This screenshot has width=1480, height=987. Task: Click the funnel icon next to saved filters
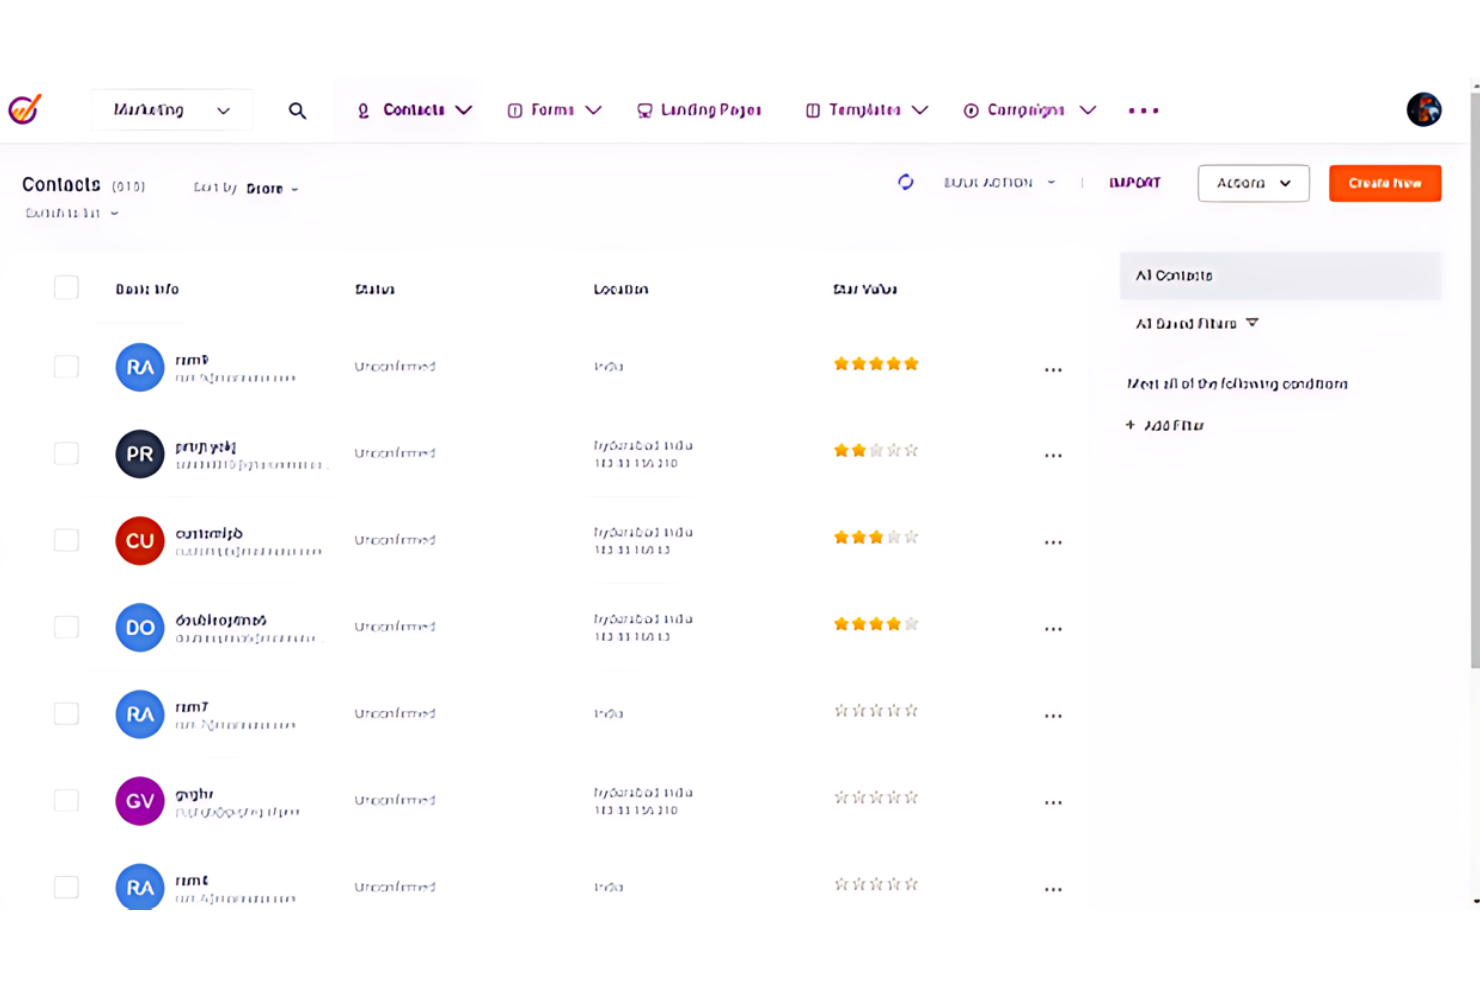pyautogui.click(x=1252, y=323)
